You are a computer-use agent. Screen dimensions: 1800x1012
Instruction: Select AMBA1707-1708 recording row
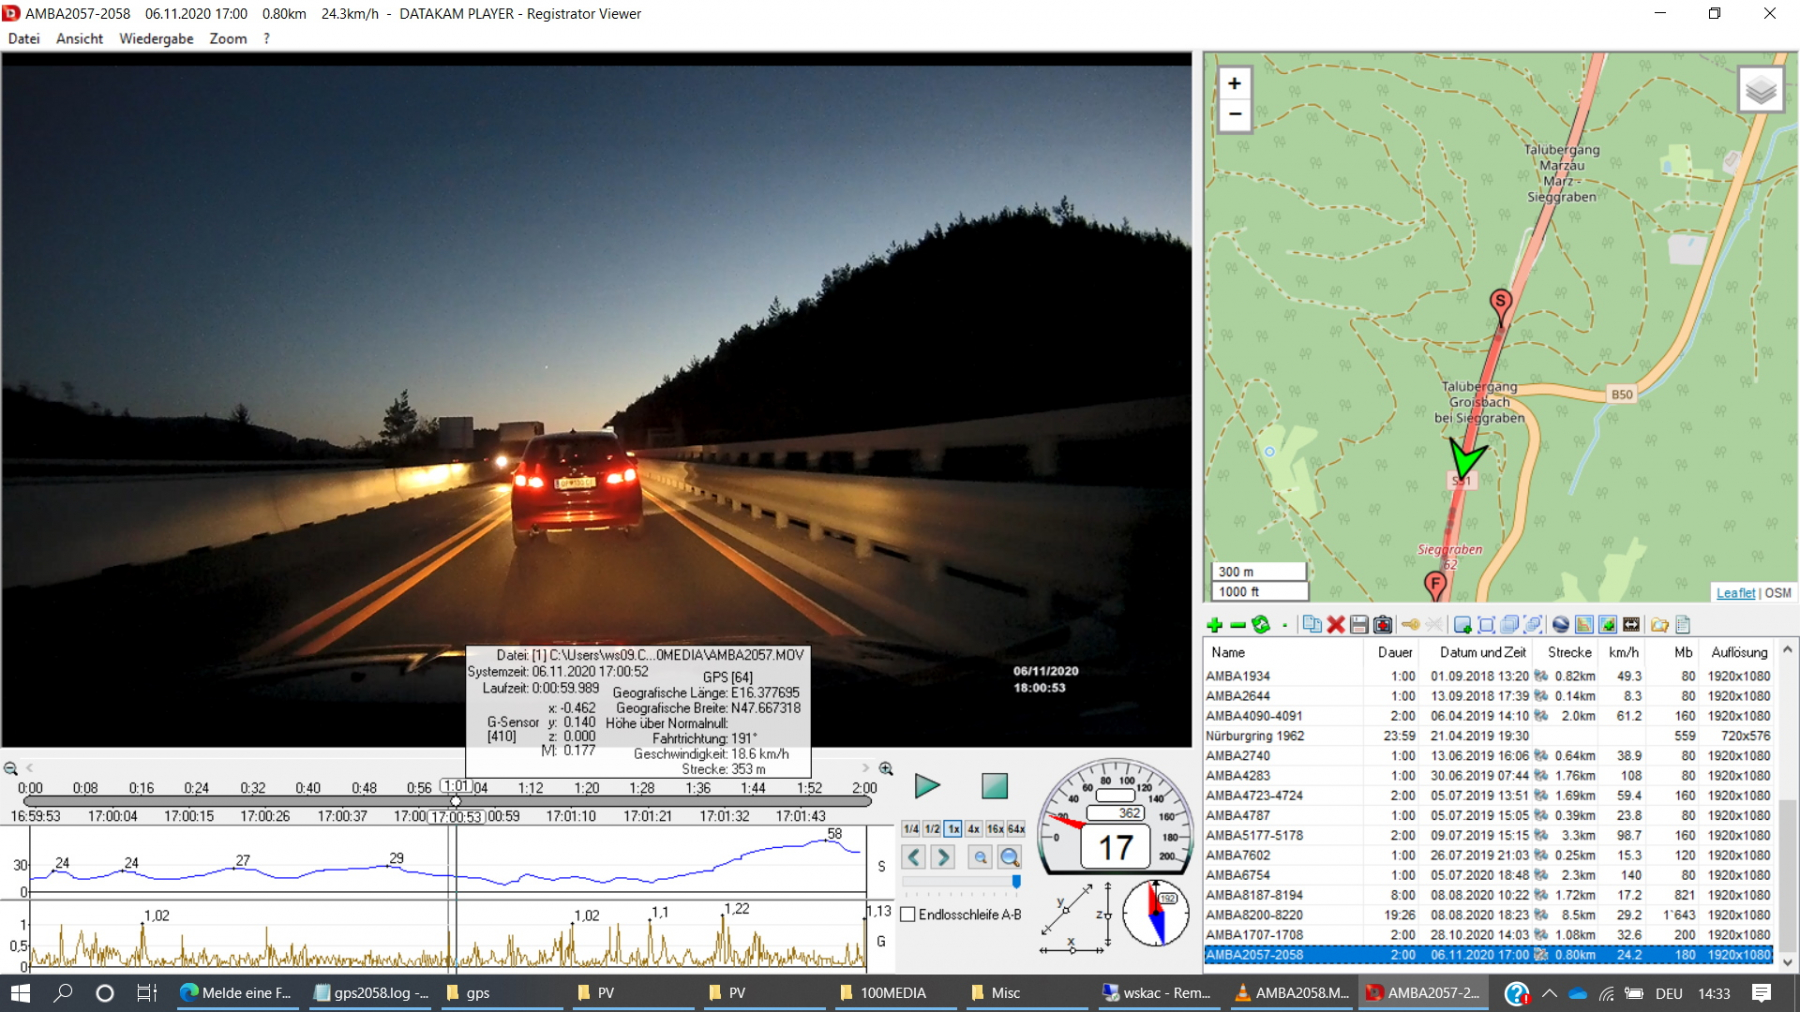tap(1488, 935)
